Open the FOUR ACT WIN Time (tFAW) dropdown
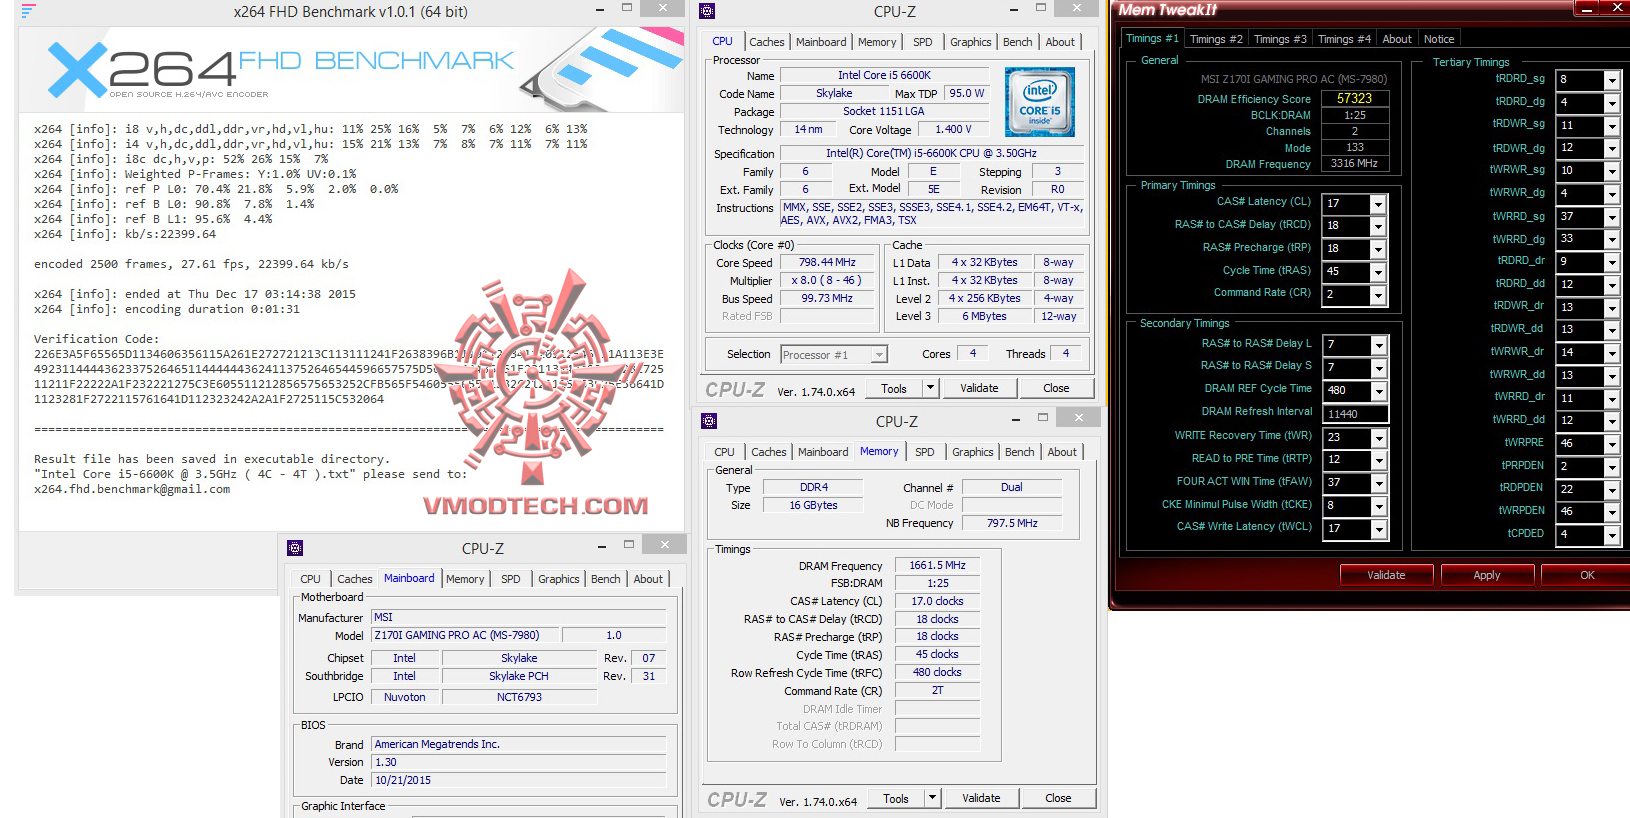The image size is (1630, 818). (x=1378, y=483)
